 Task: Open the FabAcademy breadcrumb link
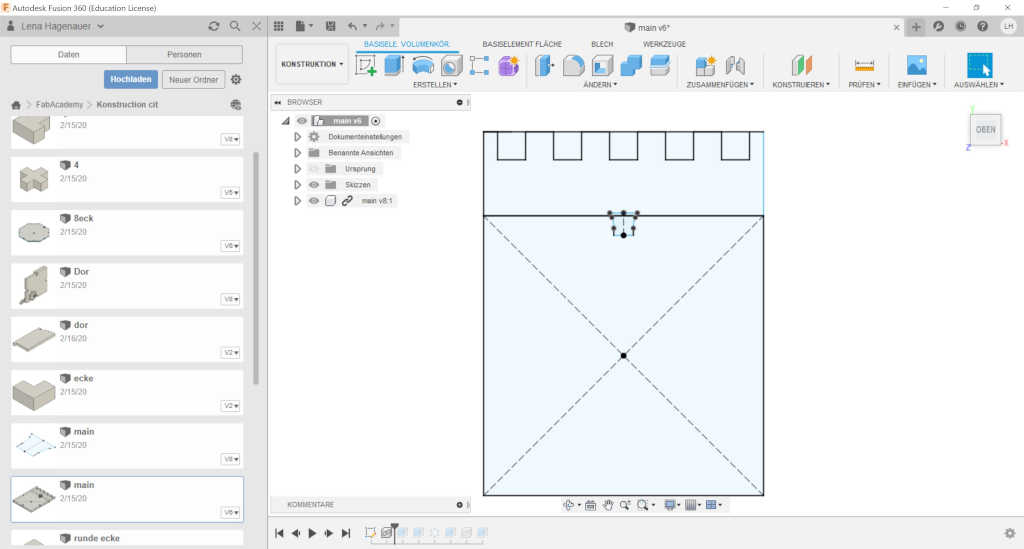59,104
